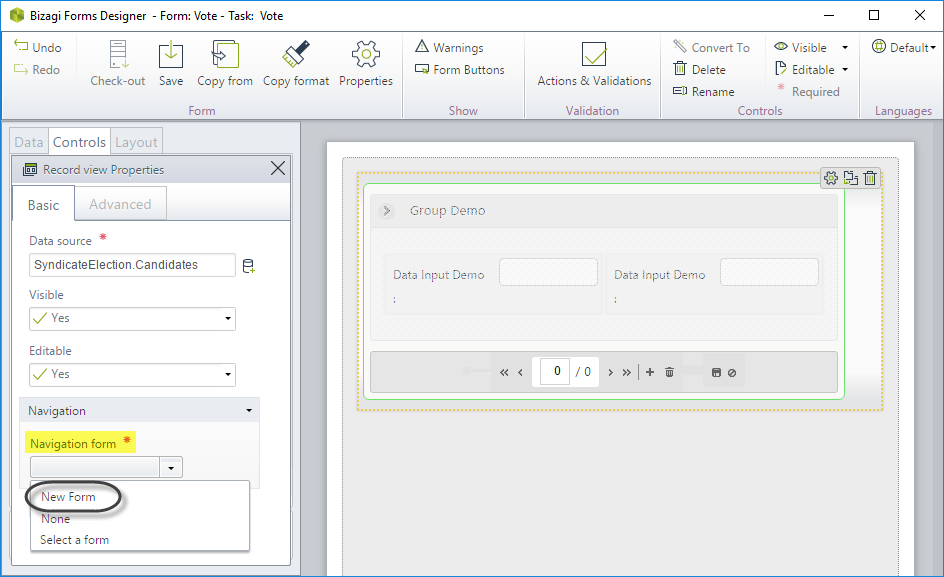Viewport: 944px width, 577px height.
Task: Close the Bizagi Forms Designer window
Action: 920,16
